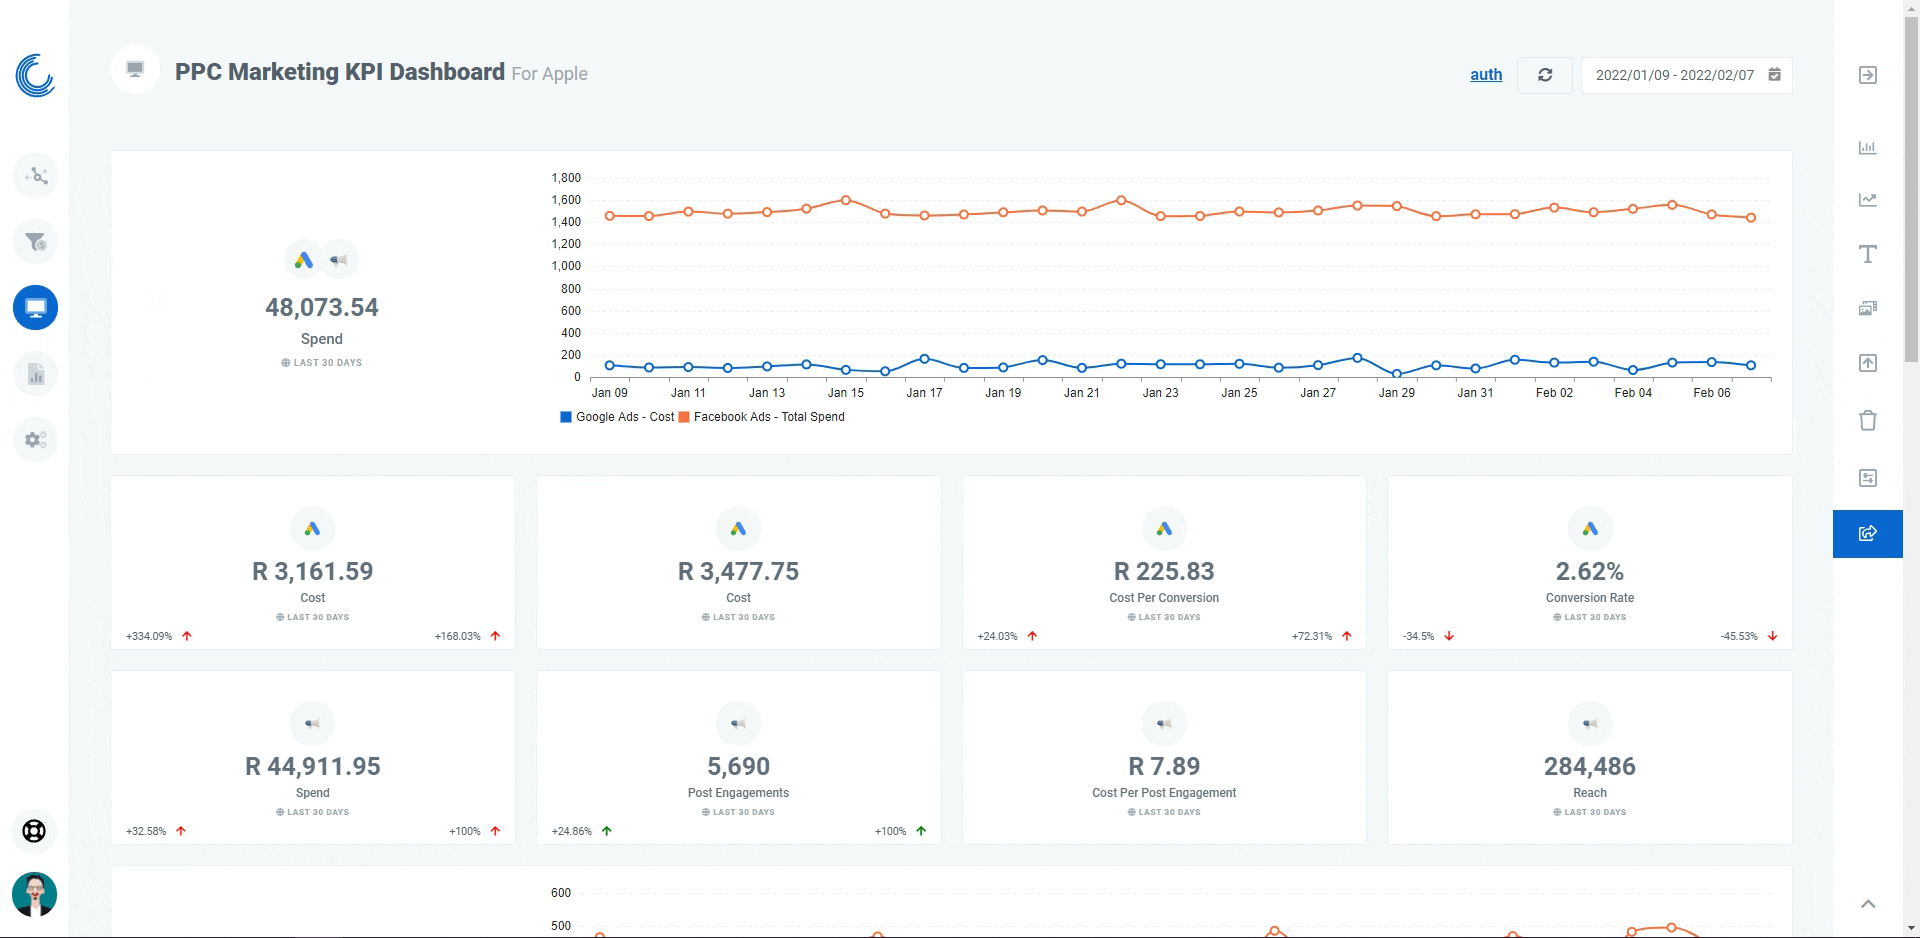Select the dashboard monitor icon in sidebar
This screenshot has height=938, width=1920.
tap(35, 308)
